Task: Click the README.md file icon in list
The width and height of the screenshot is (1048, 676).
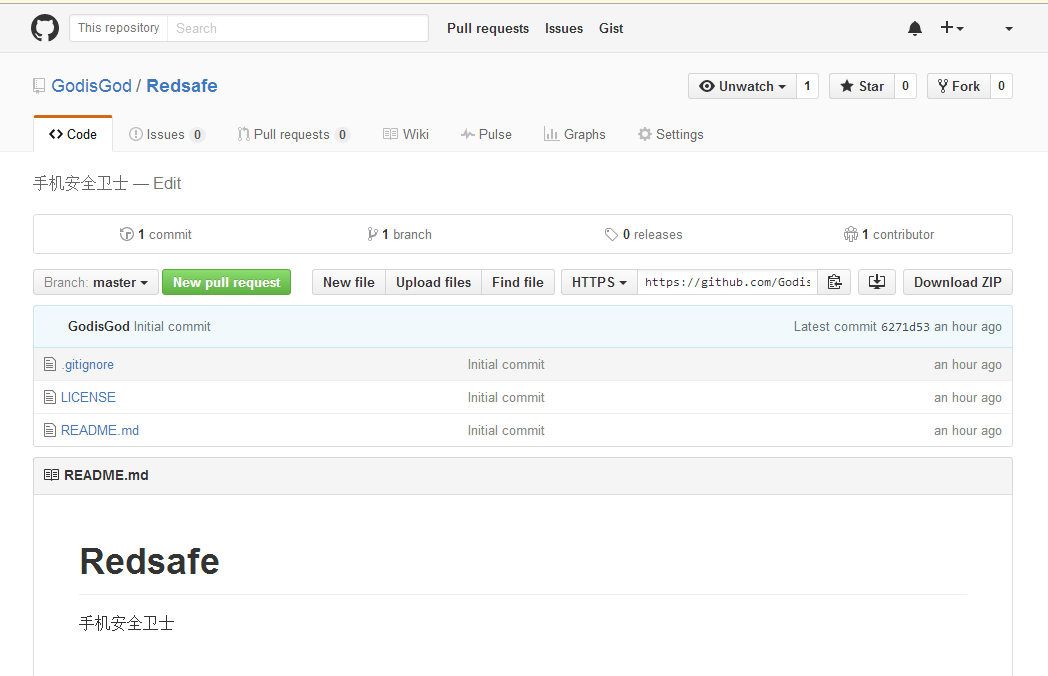Action: [49, 430]
